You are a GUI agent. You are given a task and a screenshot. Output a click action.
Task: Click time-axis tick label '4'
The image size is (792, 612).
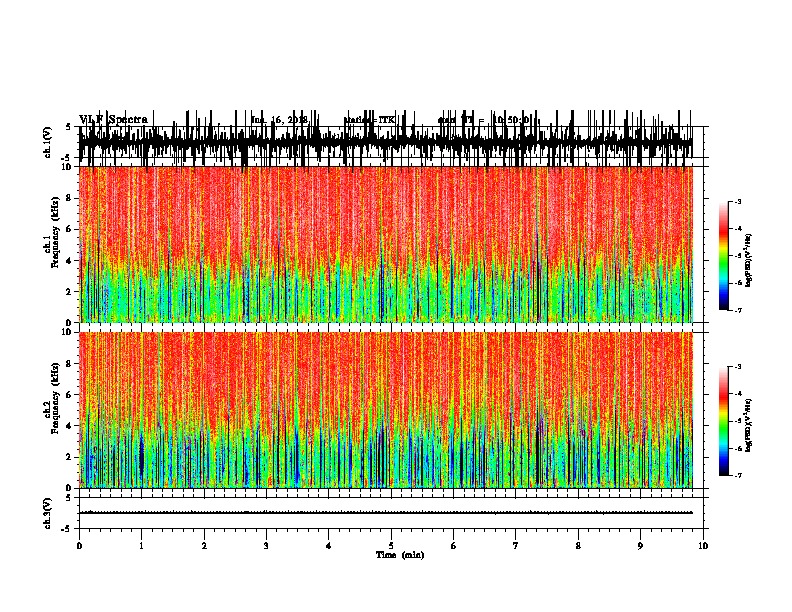pyautogui.click(x=329, y=546)
